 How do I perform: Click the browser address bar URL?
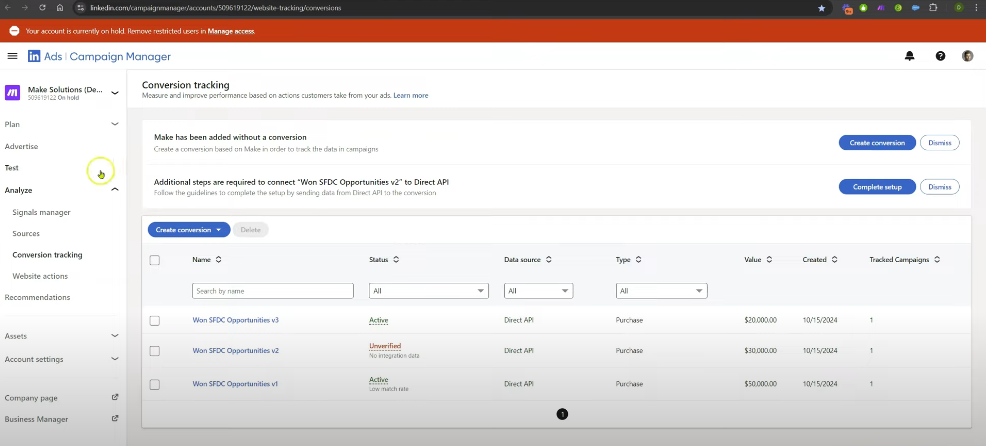(x=216, y=8)
